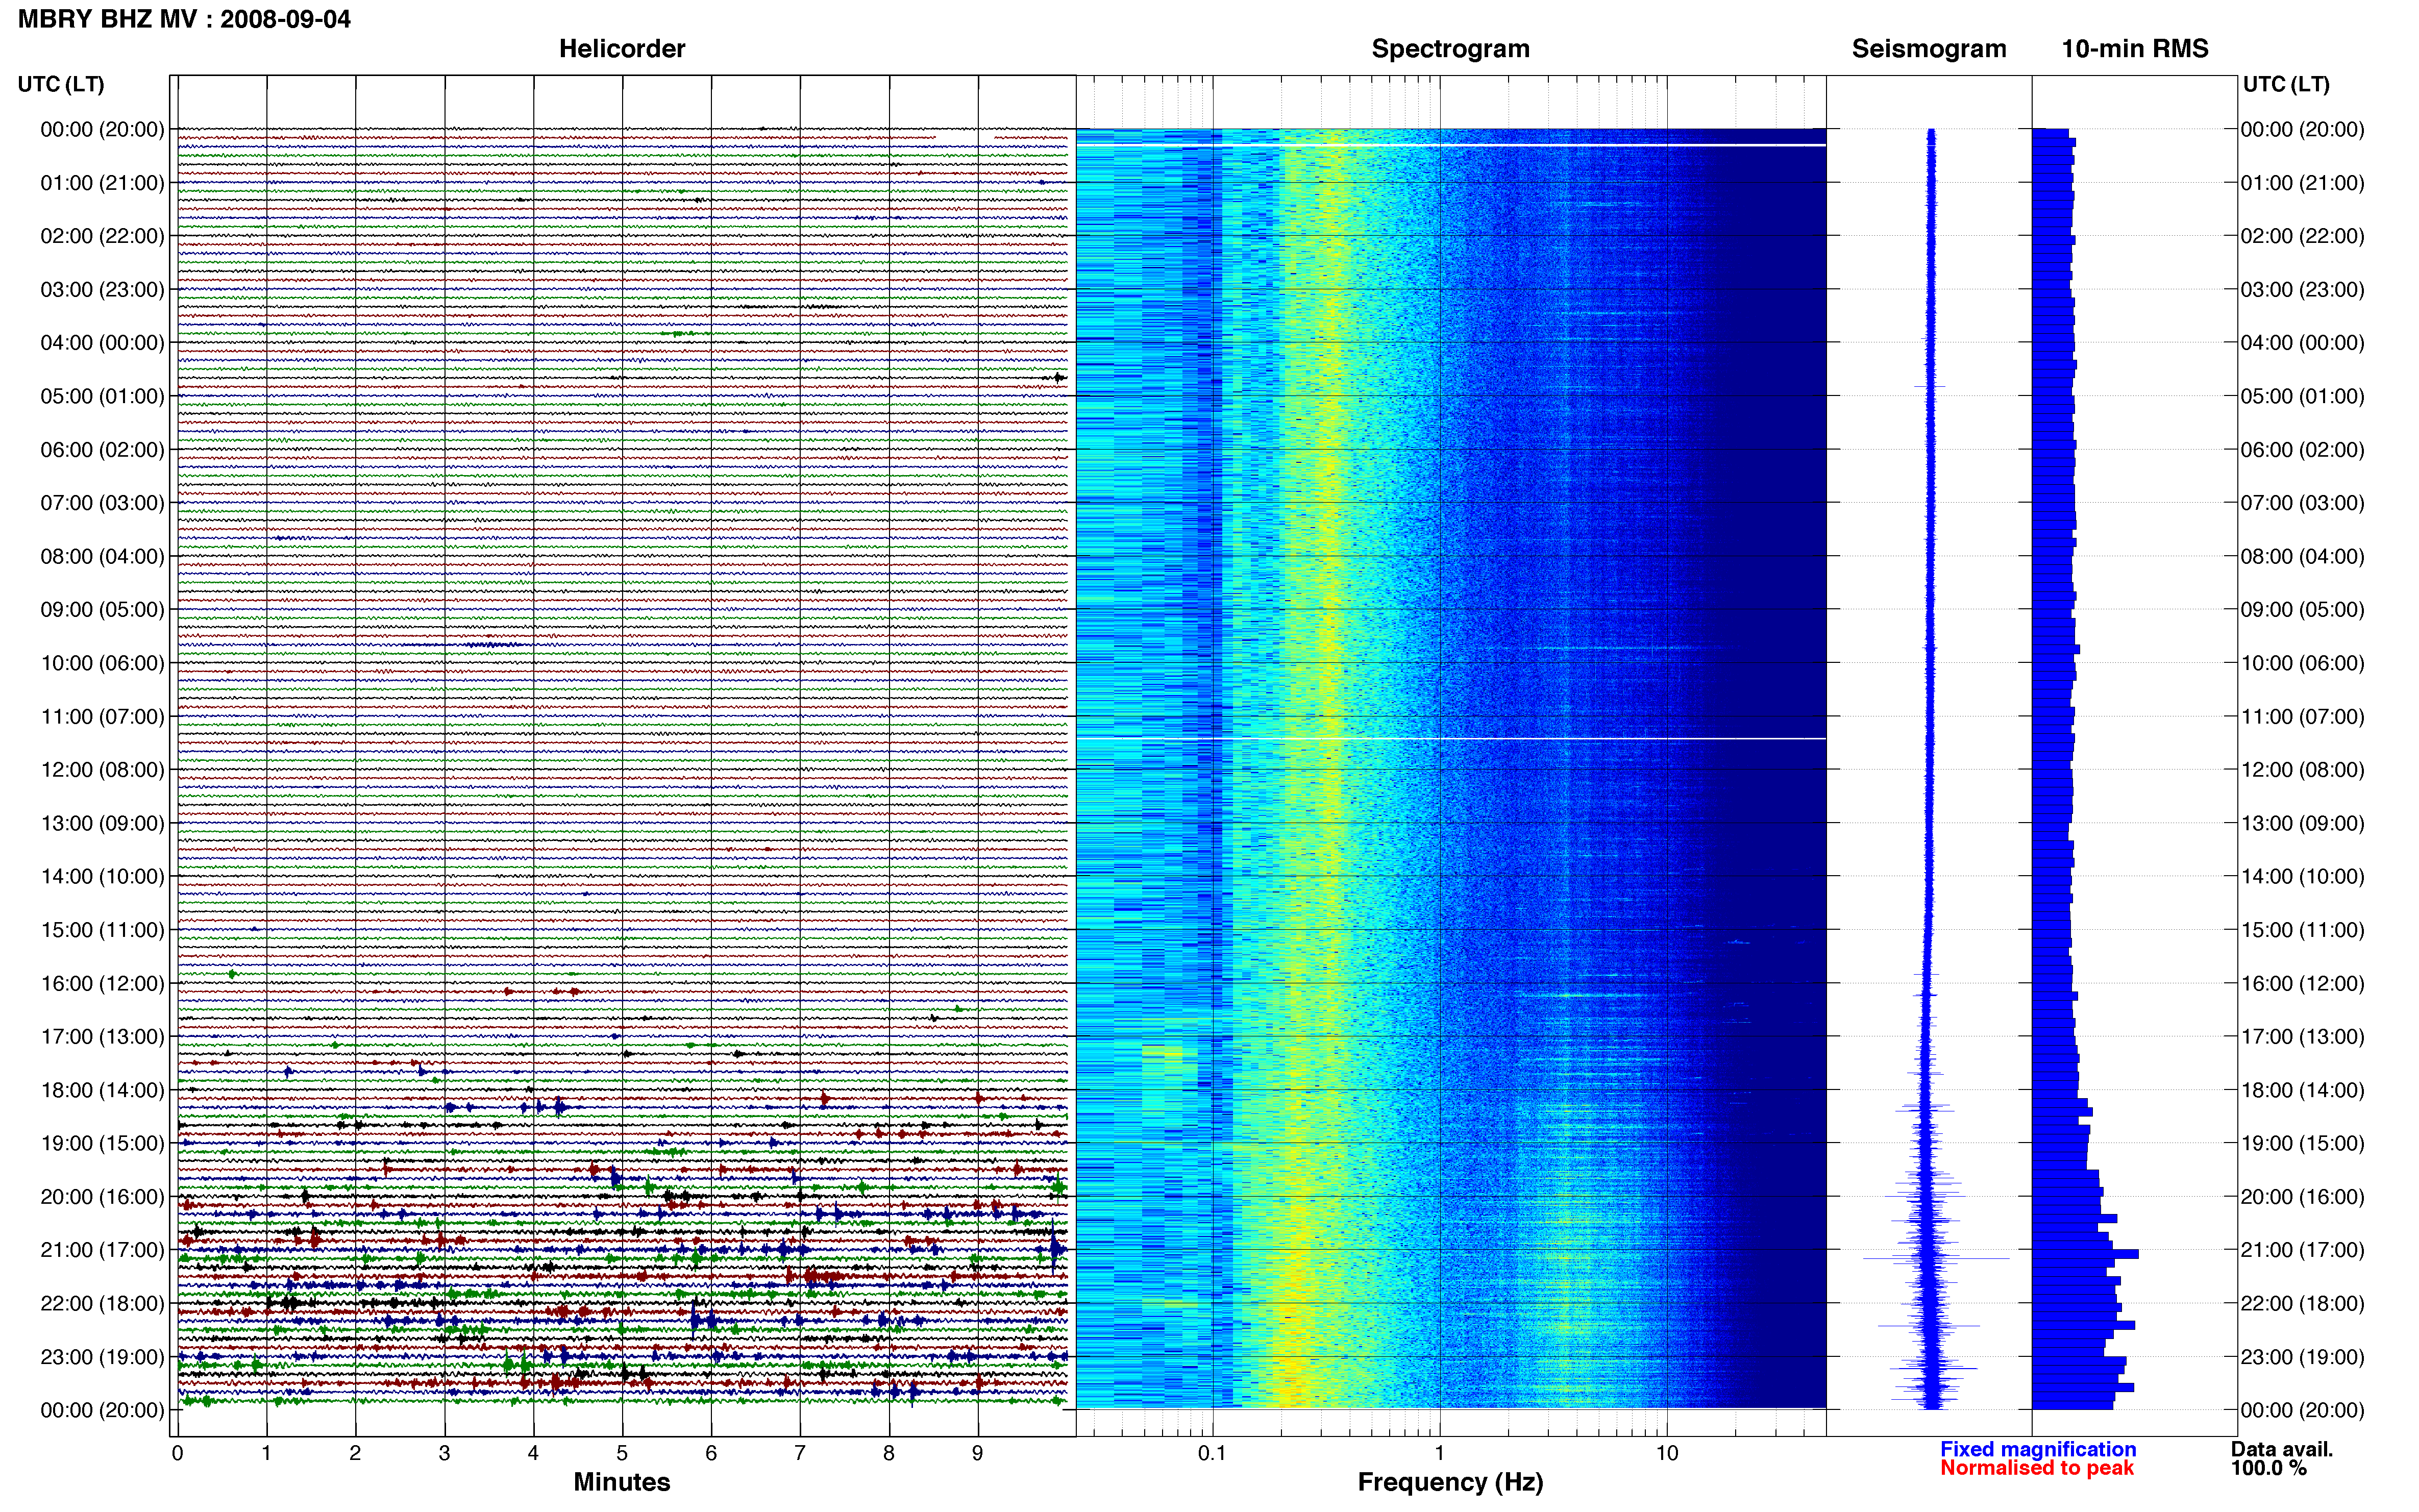Click left time label '20:00 (16:00)'
This screenshot has height=1512, width=2419.
(102, 1197)
